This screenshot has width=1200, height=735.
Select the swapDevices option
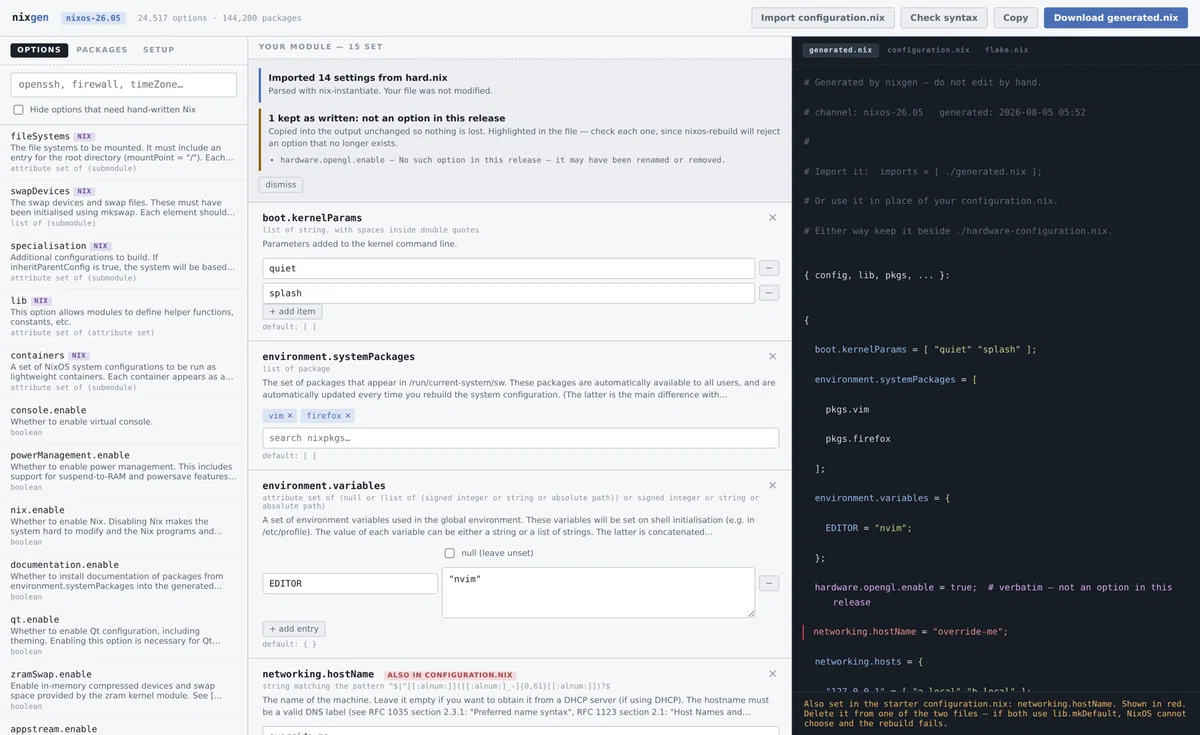124,207
